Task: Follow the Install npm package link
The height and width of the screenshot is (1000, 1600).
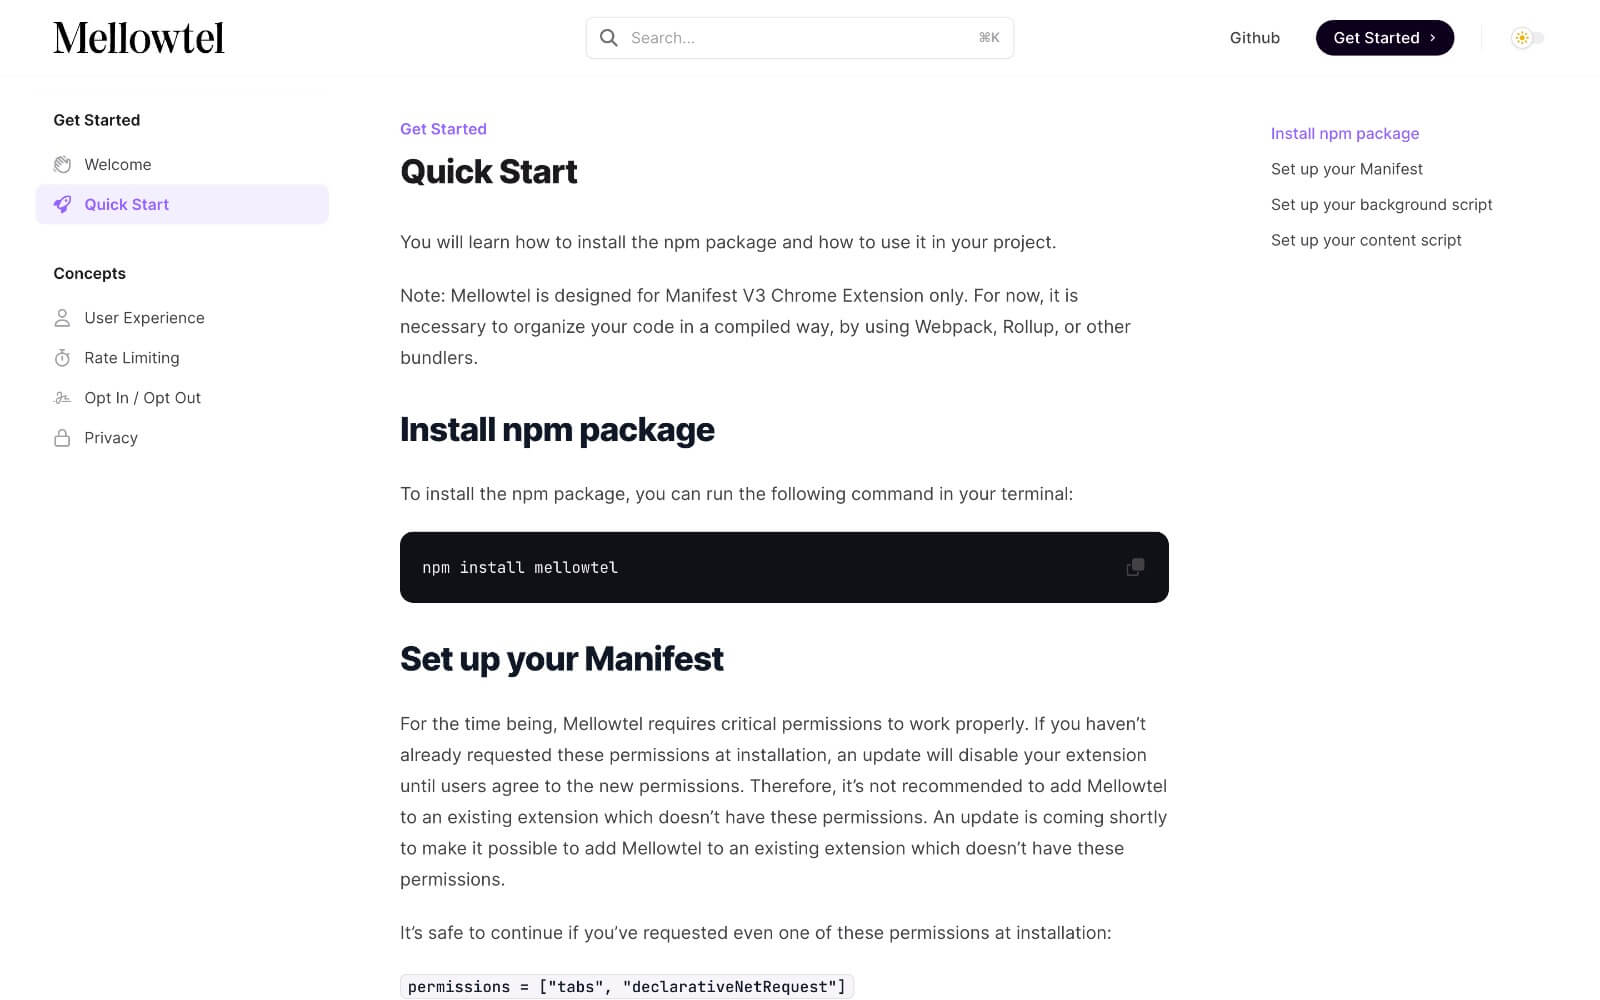Action: 1344,133
